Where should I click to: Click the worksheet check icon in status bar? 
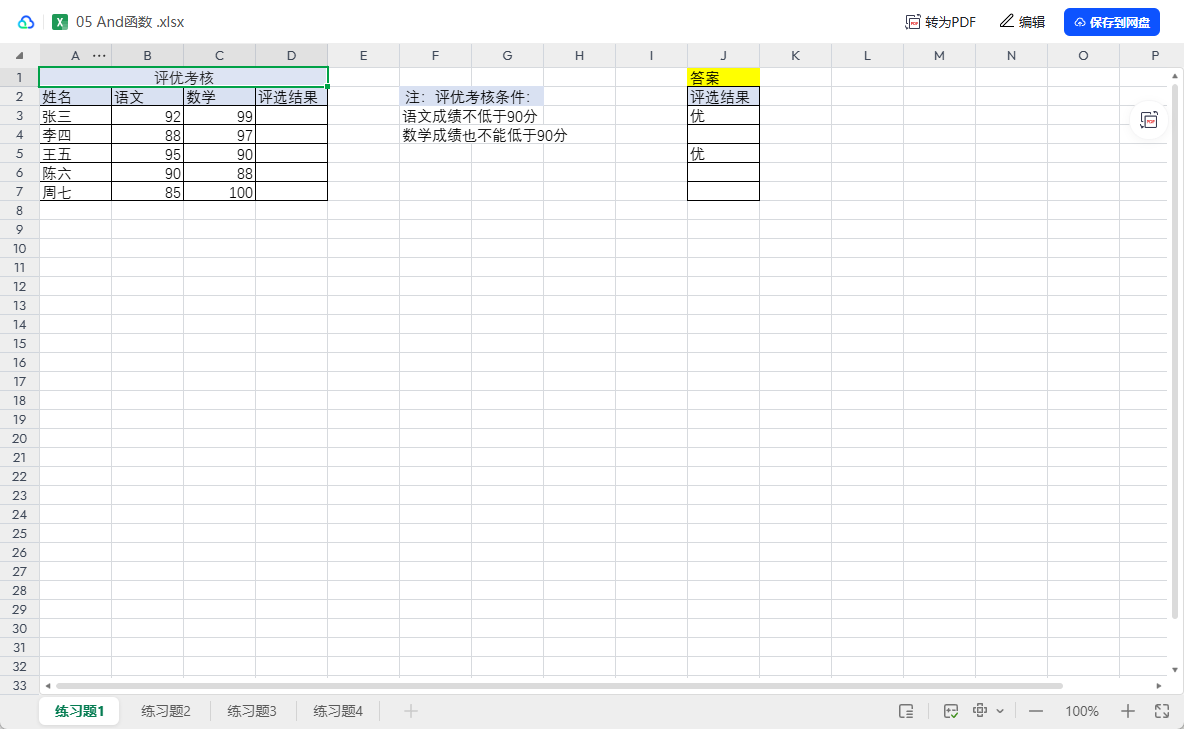[x=950, y=710]
